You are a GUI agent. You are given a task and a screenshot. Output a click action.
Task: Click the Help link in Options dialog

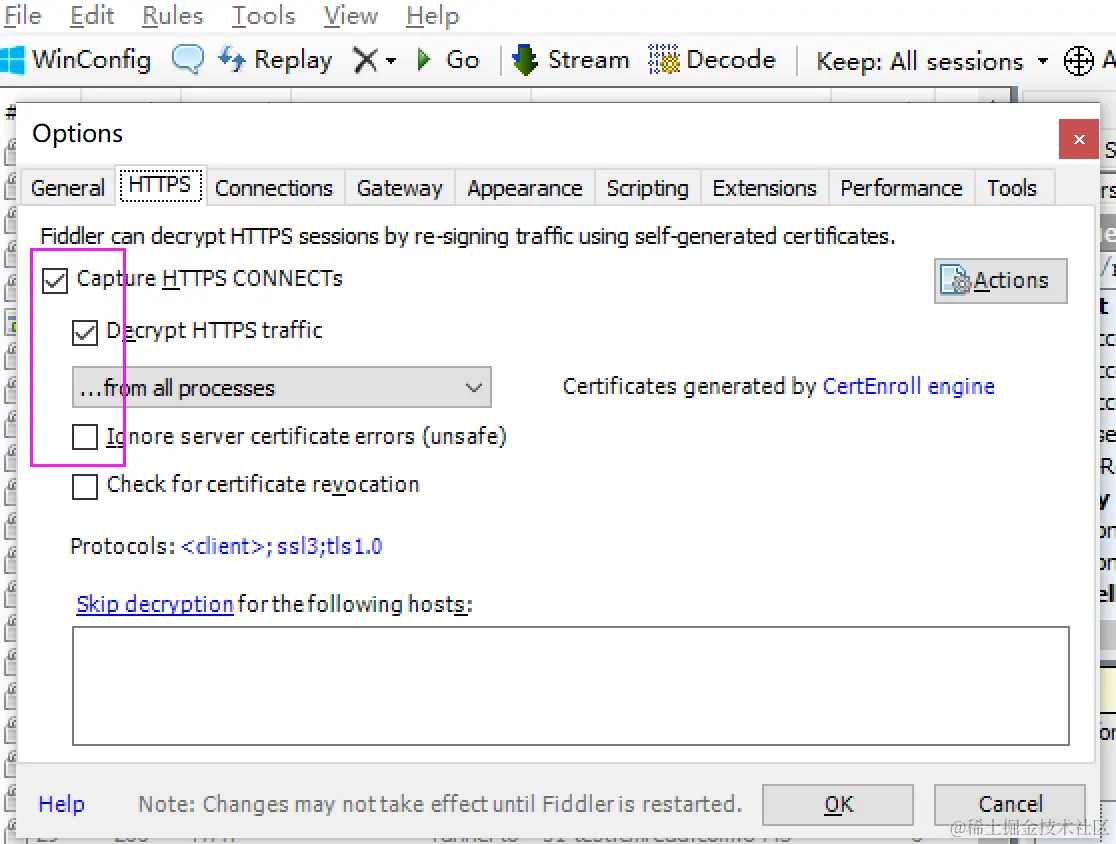pyautogui.click(x=61, y=804)
